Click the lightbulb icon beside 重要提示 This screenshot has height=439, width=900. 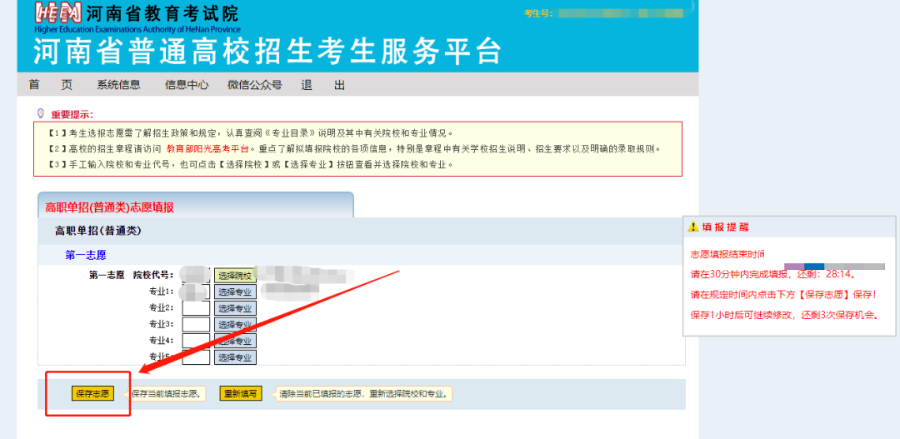click(40, 113)
